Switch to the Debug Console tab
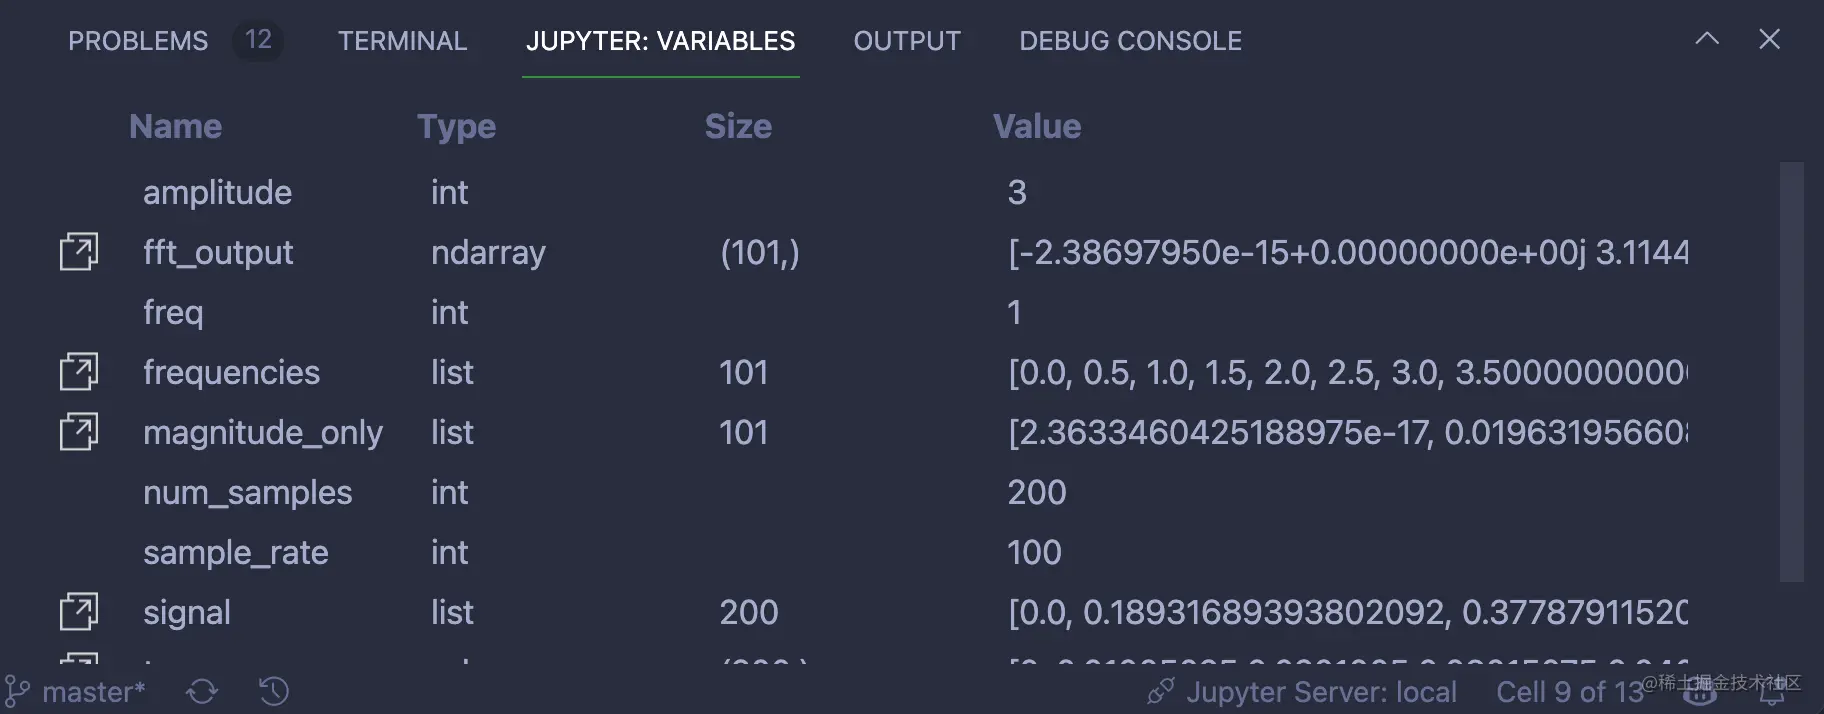Screen dimensions: 1824x714 1130,41
